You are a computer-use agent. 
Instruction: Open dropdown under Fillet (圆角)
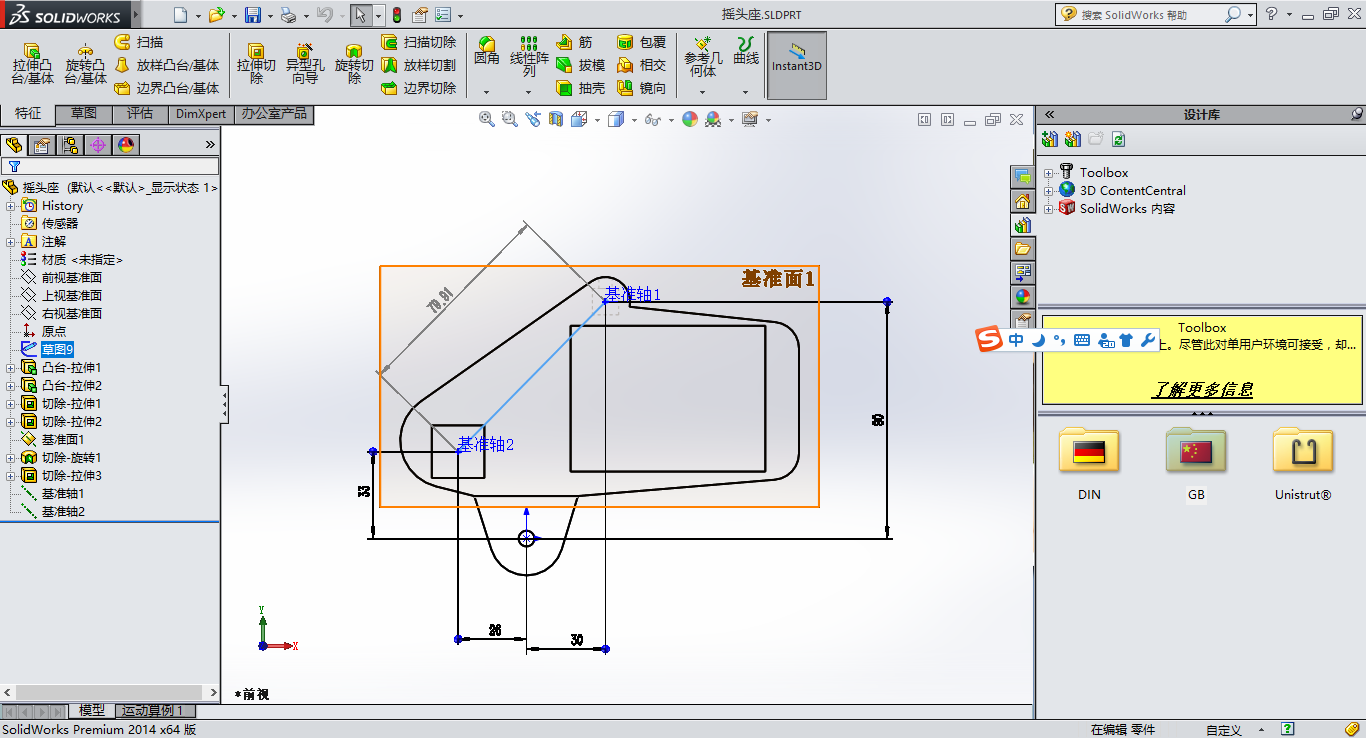coord(487,92)
